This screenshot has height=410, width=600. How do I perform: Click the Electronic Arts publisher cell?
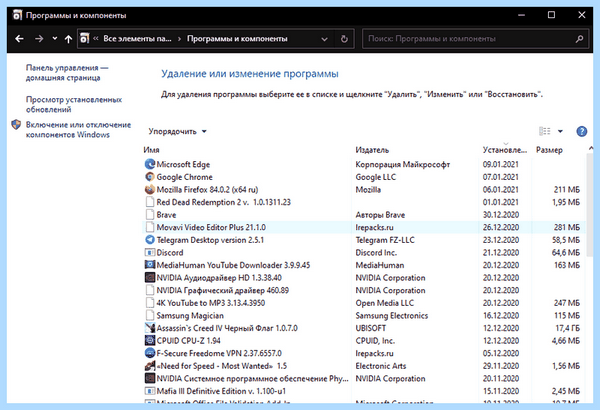point(381,366)
